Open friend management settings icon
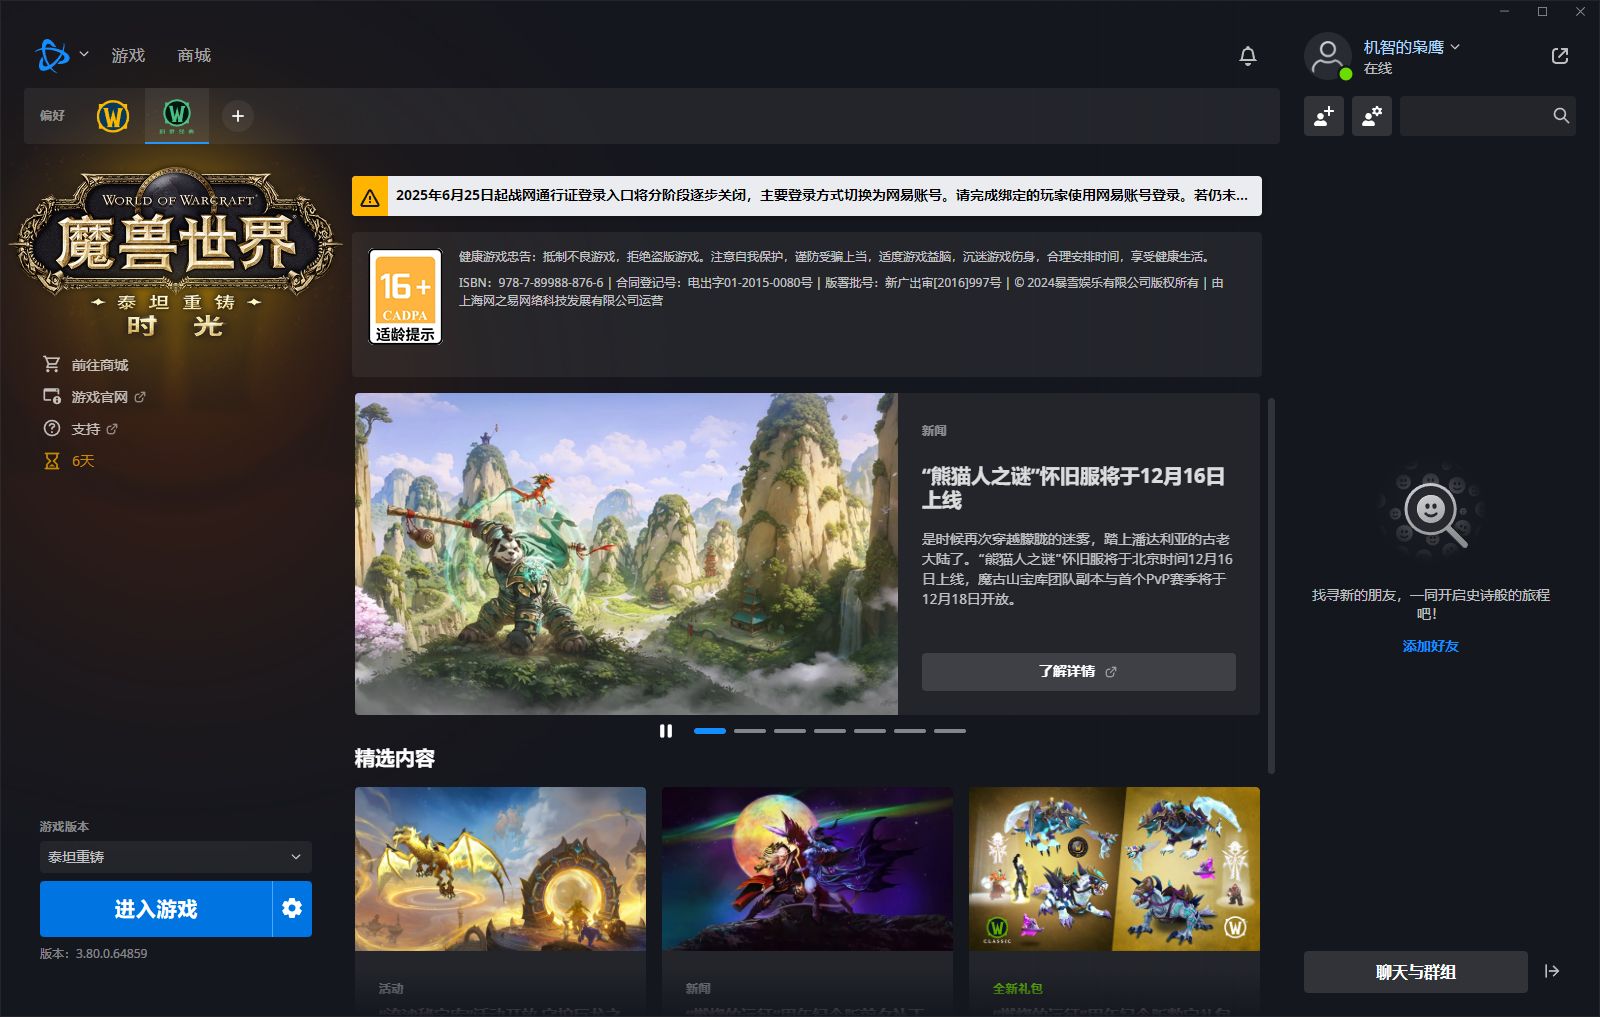Image resolution: width=1600 pixels, height=1017 pixels. (1372, 116)
